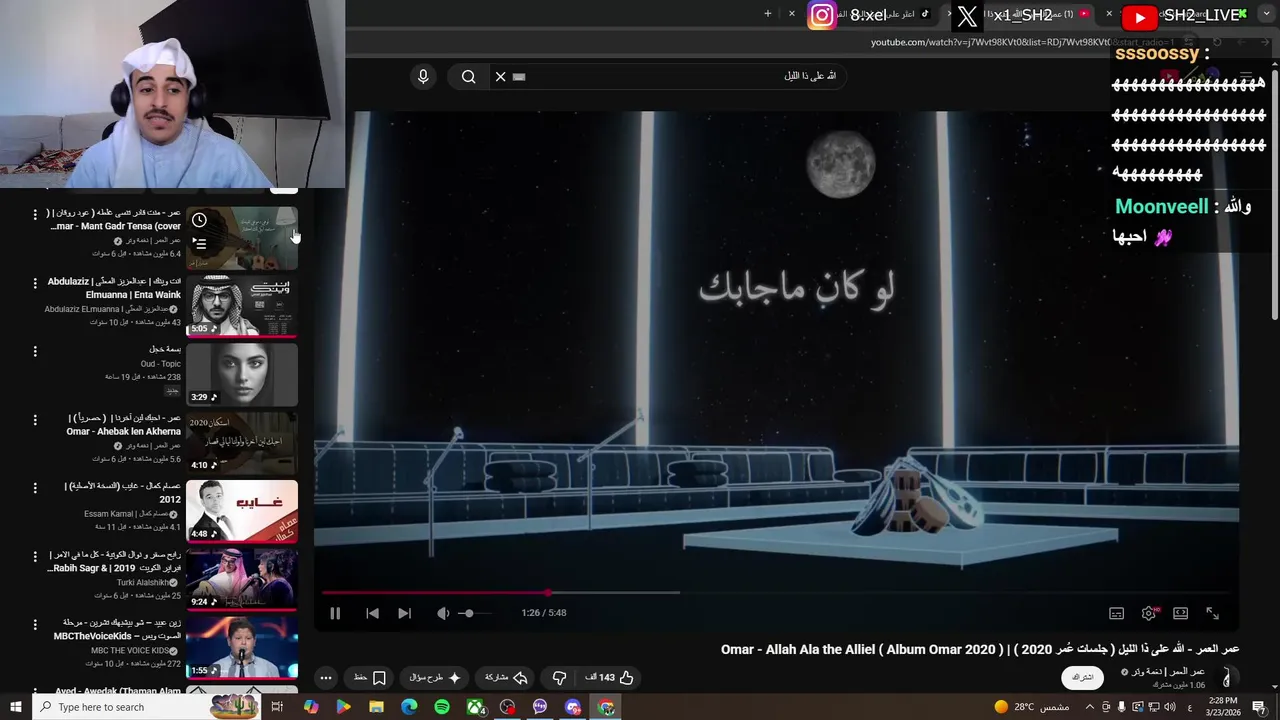Open the 28°C weather widget

point(1030,707)
